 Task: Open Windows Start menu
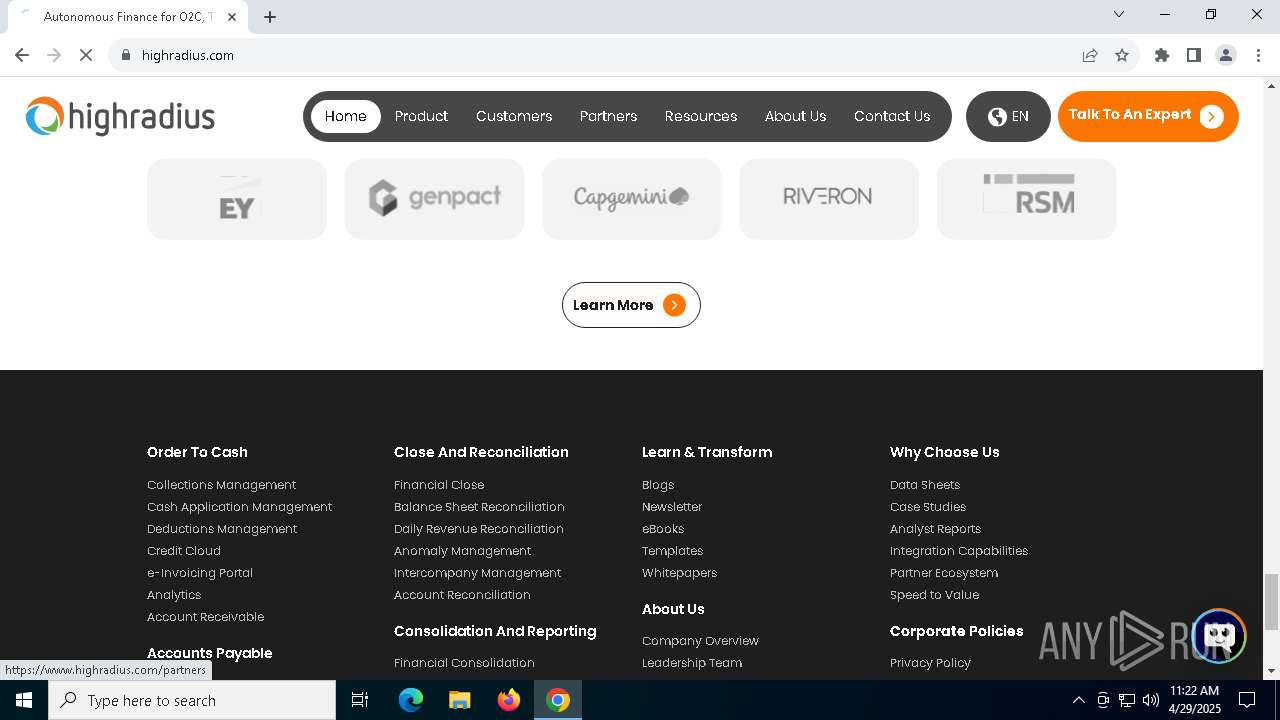[x=24, y=700]
